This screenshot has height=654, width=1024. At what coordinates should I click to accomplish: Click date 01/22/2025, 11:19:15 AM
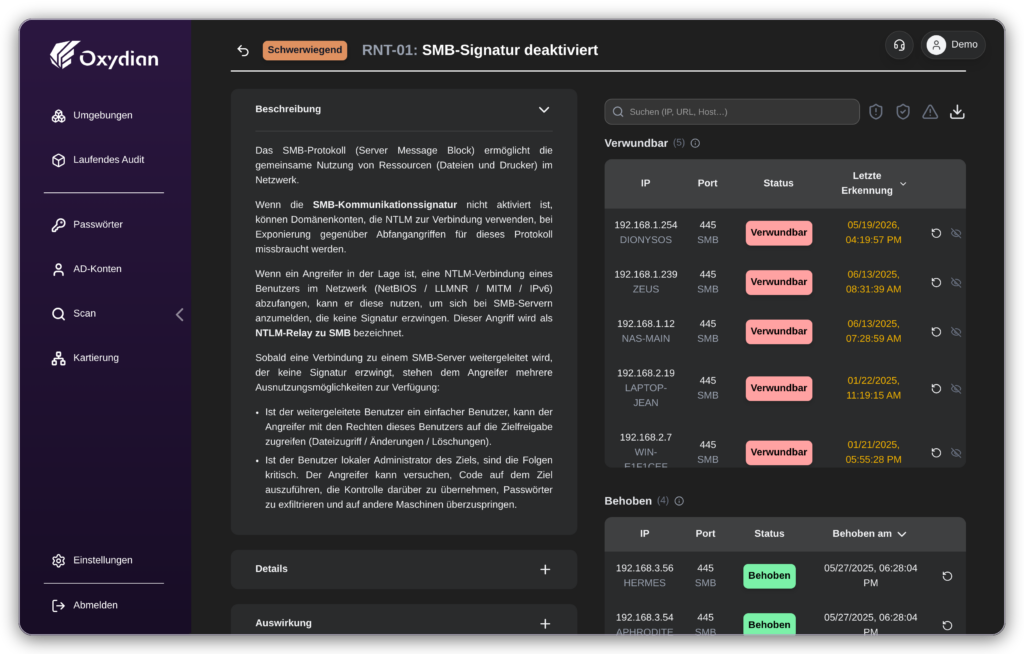pyautogui.click(x=873, y=388)
